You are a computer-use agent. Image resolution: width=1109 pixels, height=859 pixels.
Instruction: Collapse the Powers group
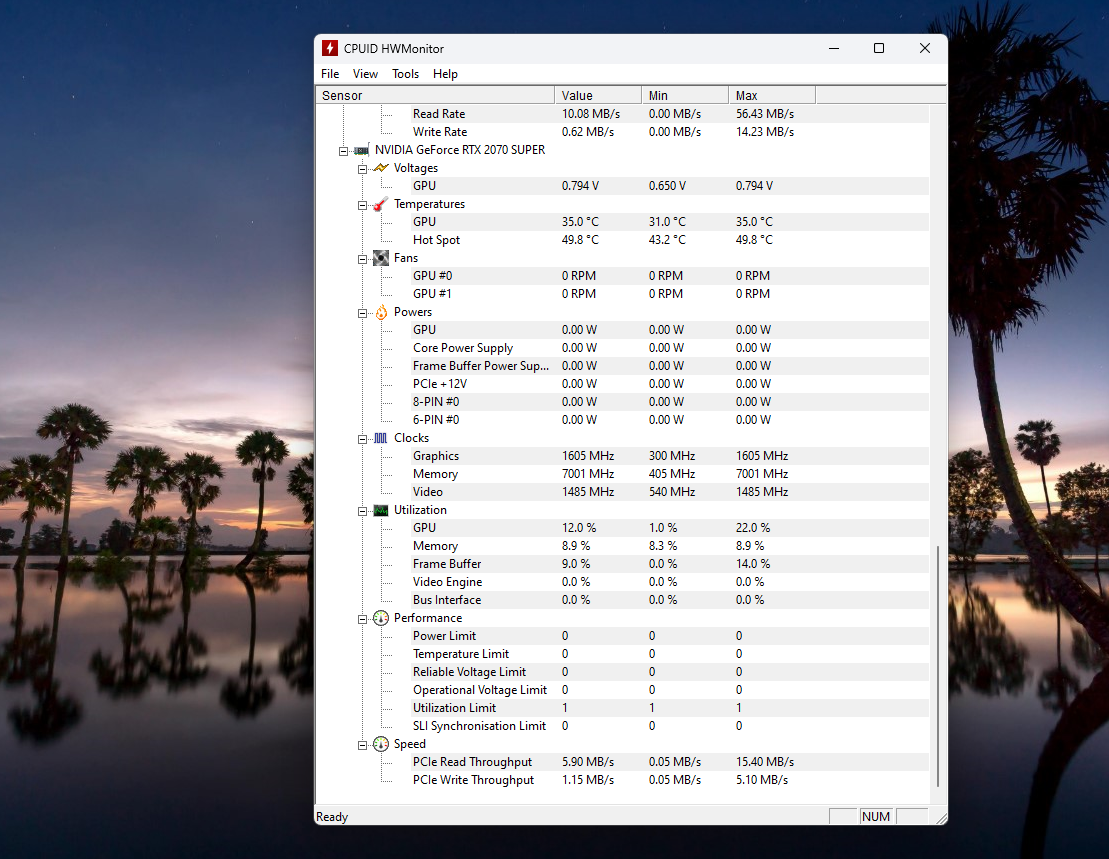click(362, 313)
